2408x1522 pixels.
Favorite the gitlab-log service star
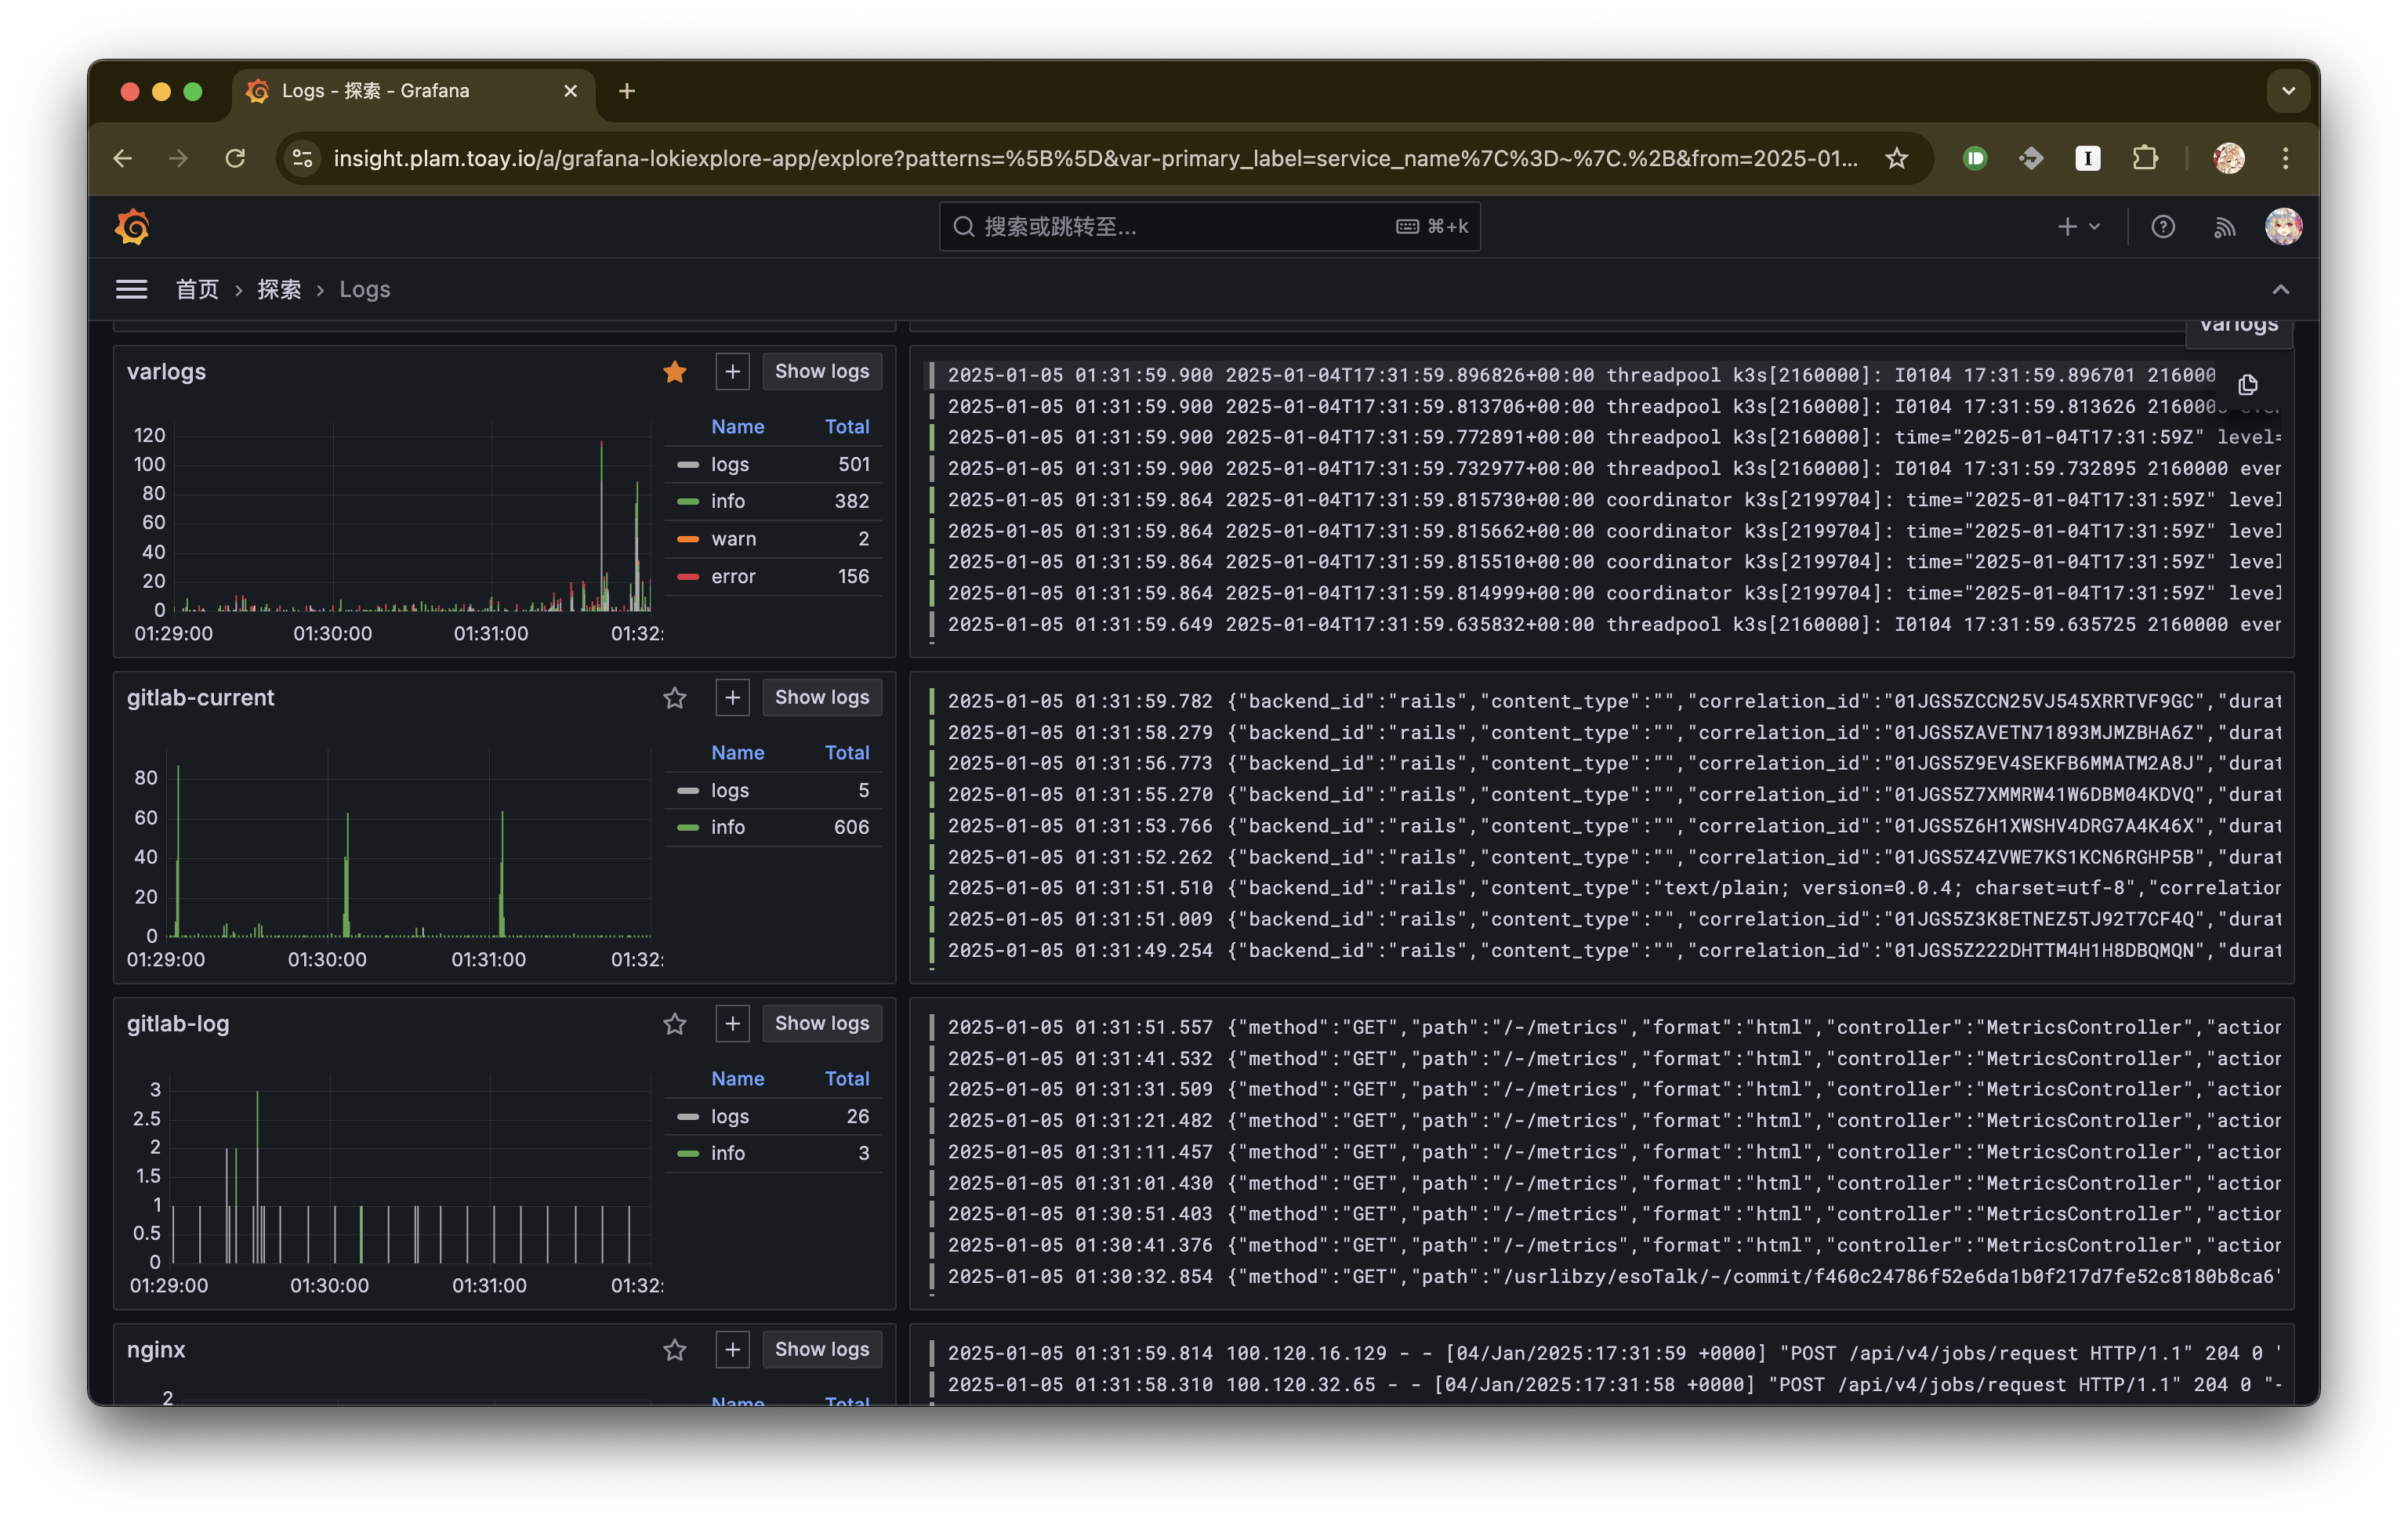(675, 1024)
